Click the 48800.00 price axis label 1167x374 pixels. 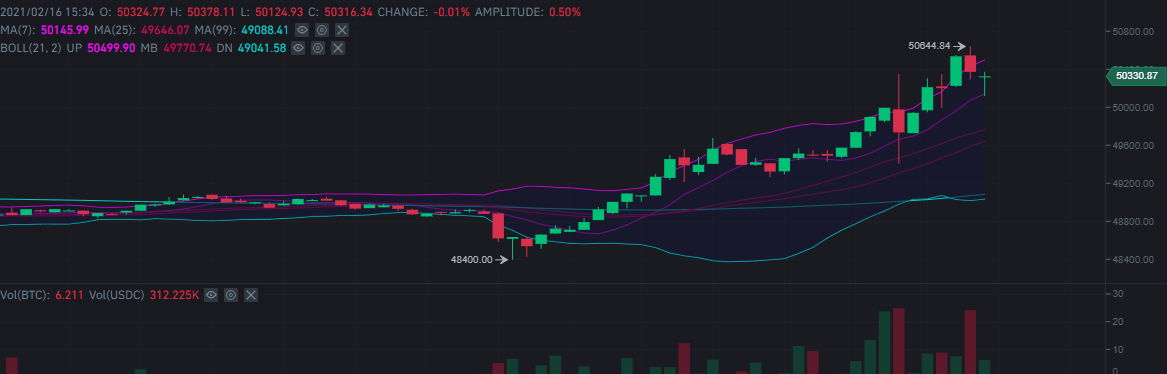click(1134, 222)
